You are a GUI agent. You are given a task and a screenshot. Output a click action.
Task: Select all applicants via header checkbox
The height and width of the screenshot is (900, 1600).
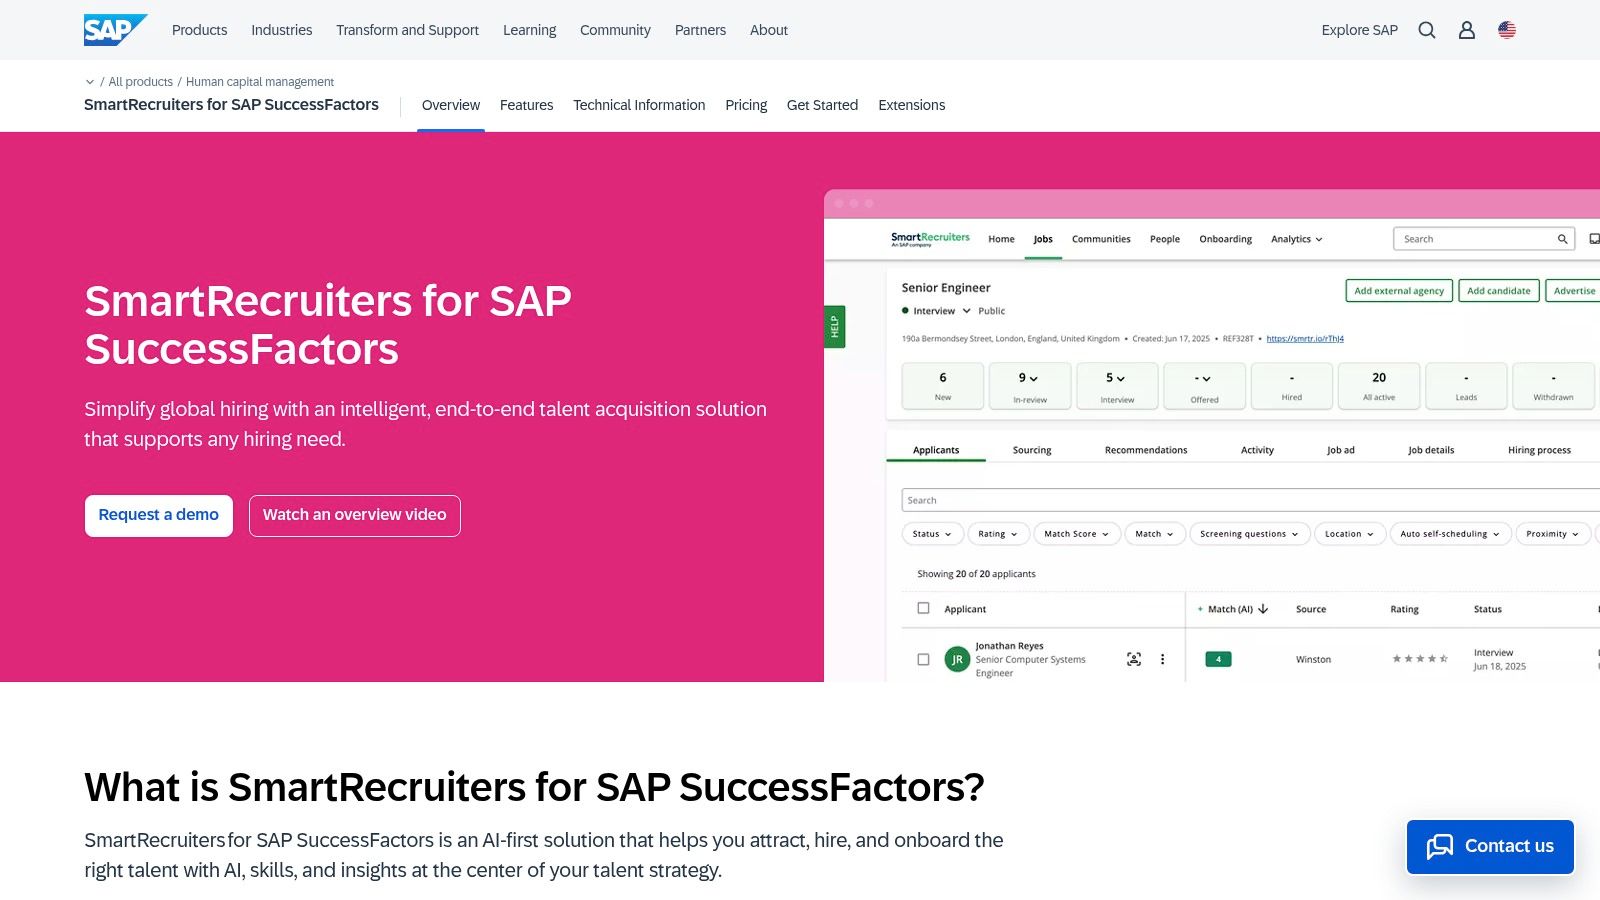[x=923, y=608]
